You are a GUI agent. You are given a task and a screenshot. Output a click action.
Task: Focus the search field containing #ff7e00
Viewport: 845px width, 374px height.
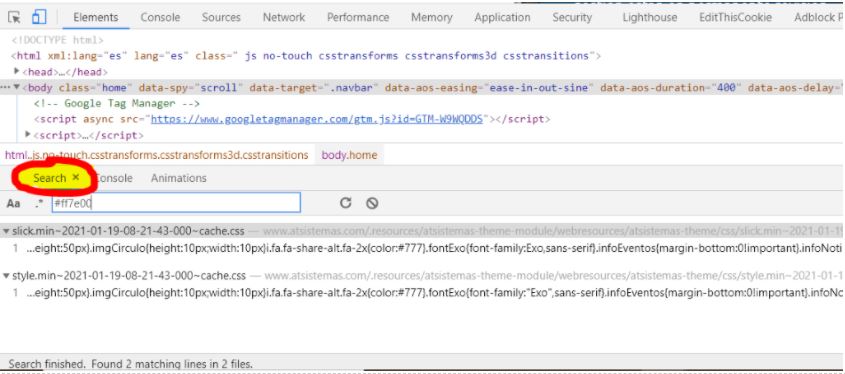pos(175,203)
